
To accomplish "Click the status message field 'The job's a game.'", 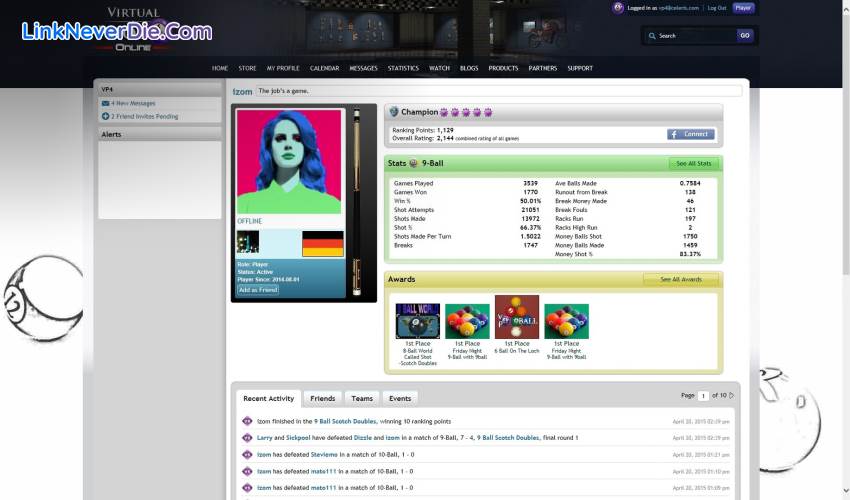I will pyautogui.click(x=498, y=91).
